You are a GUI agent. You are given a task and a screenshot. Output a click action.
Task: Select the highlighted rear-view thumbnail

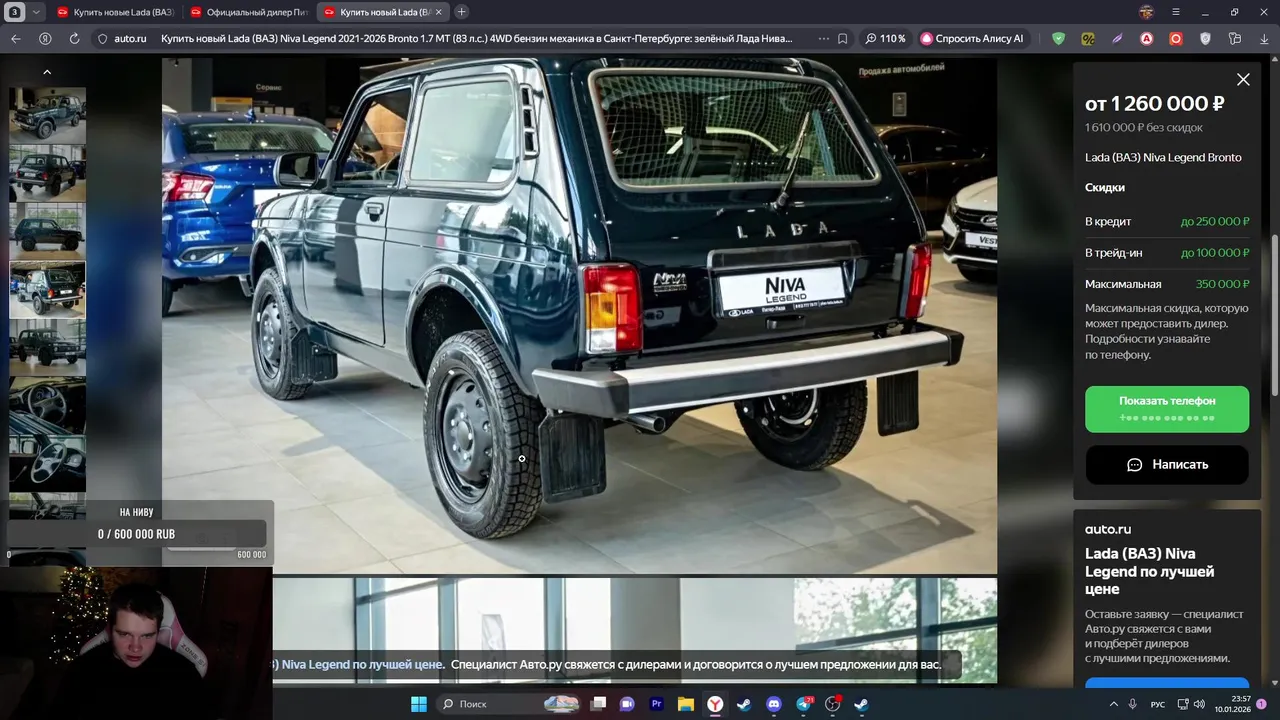click(47, 290)
